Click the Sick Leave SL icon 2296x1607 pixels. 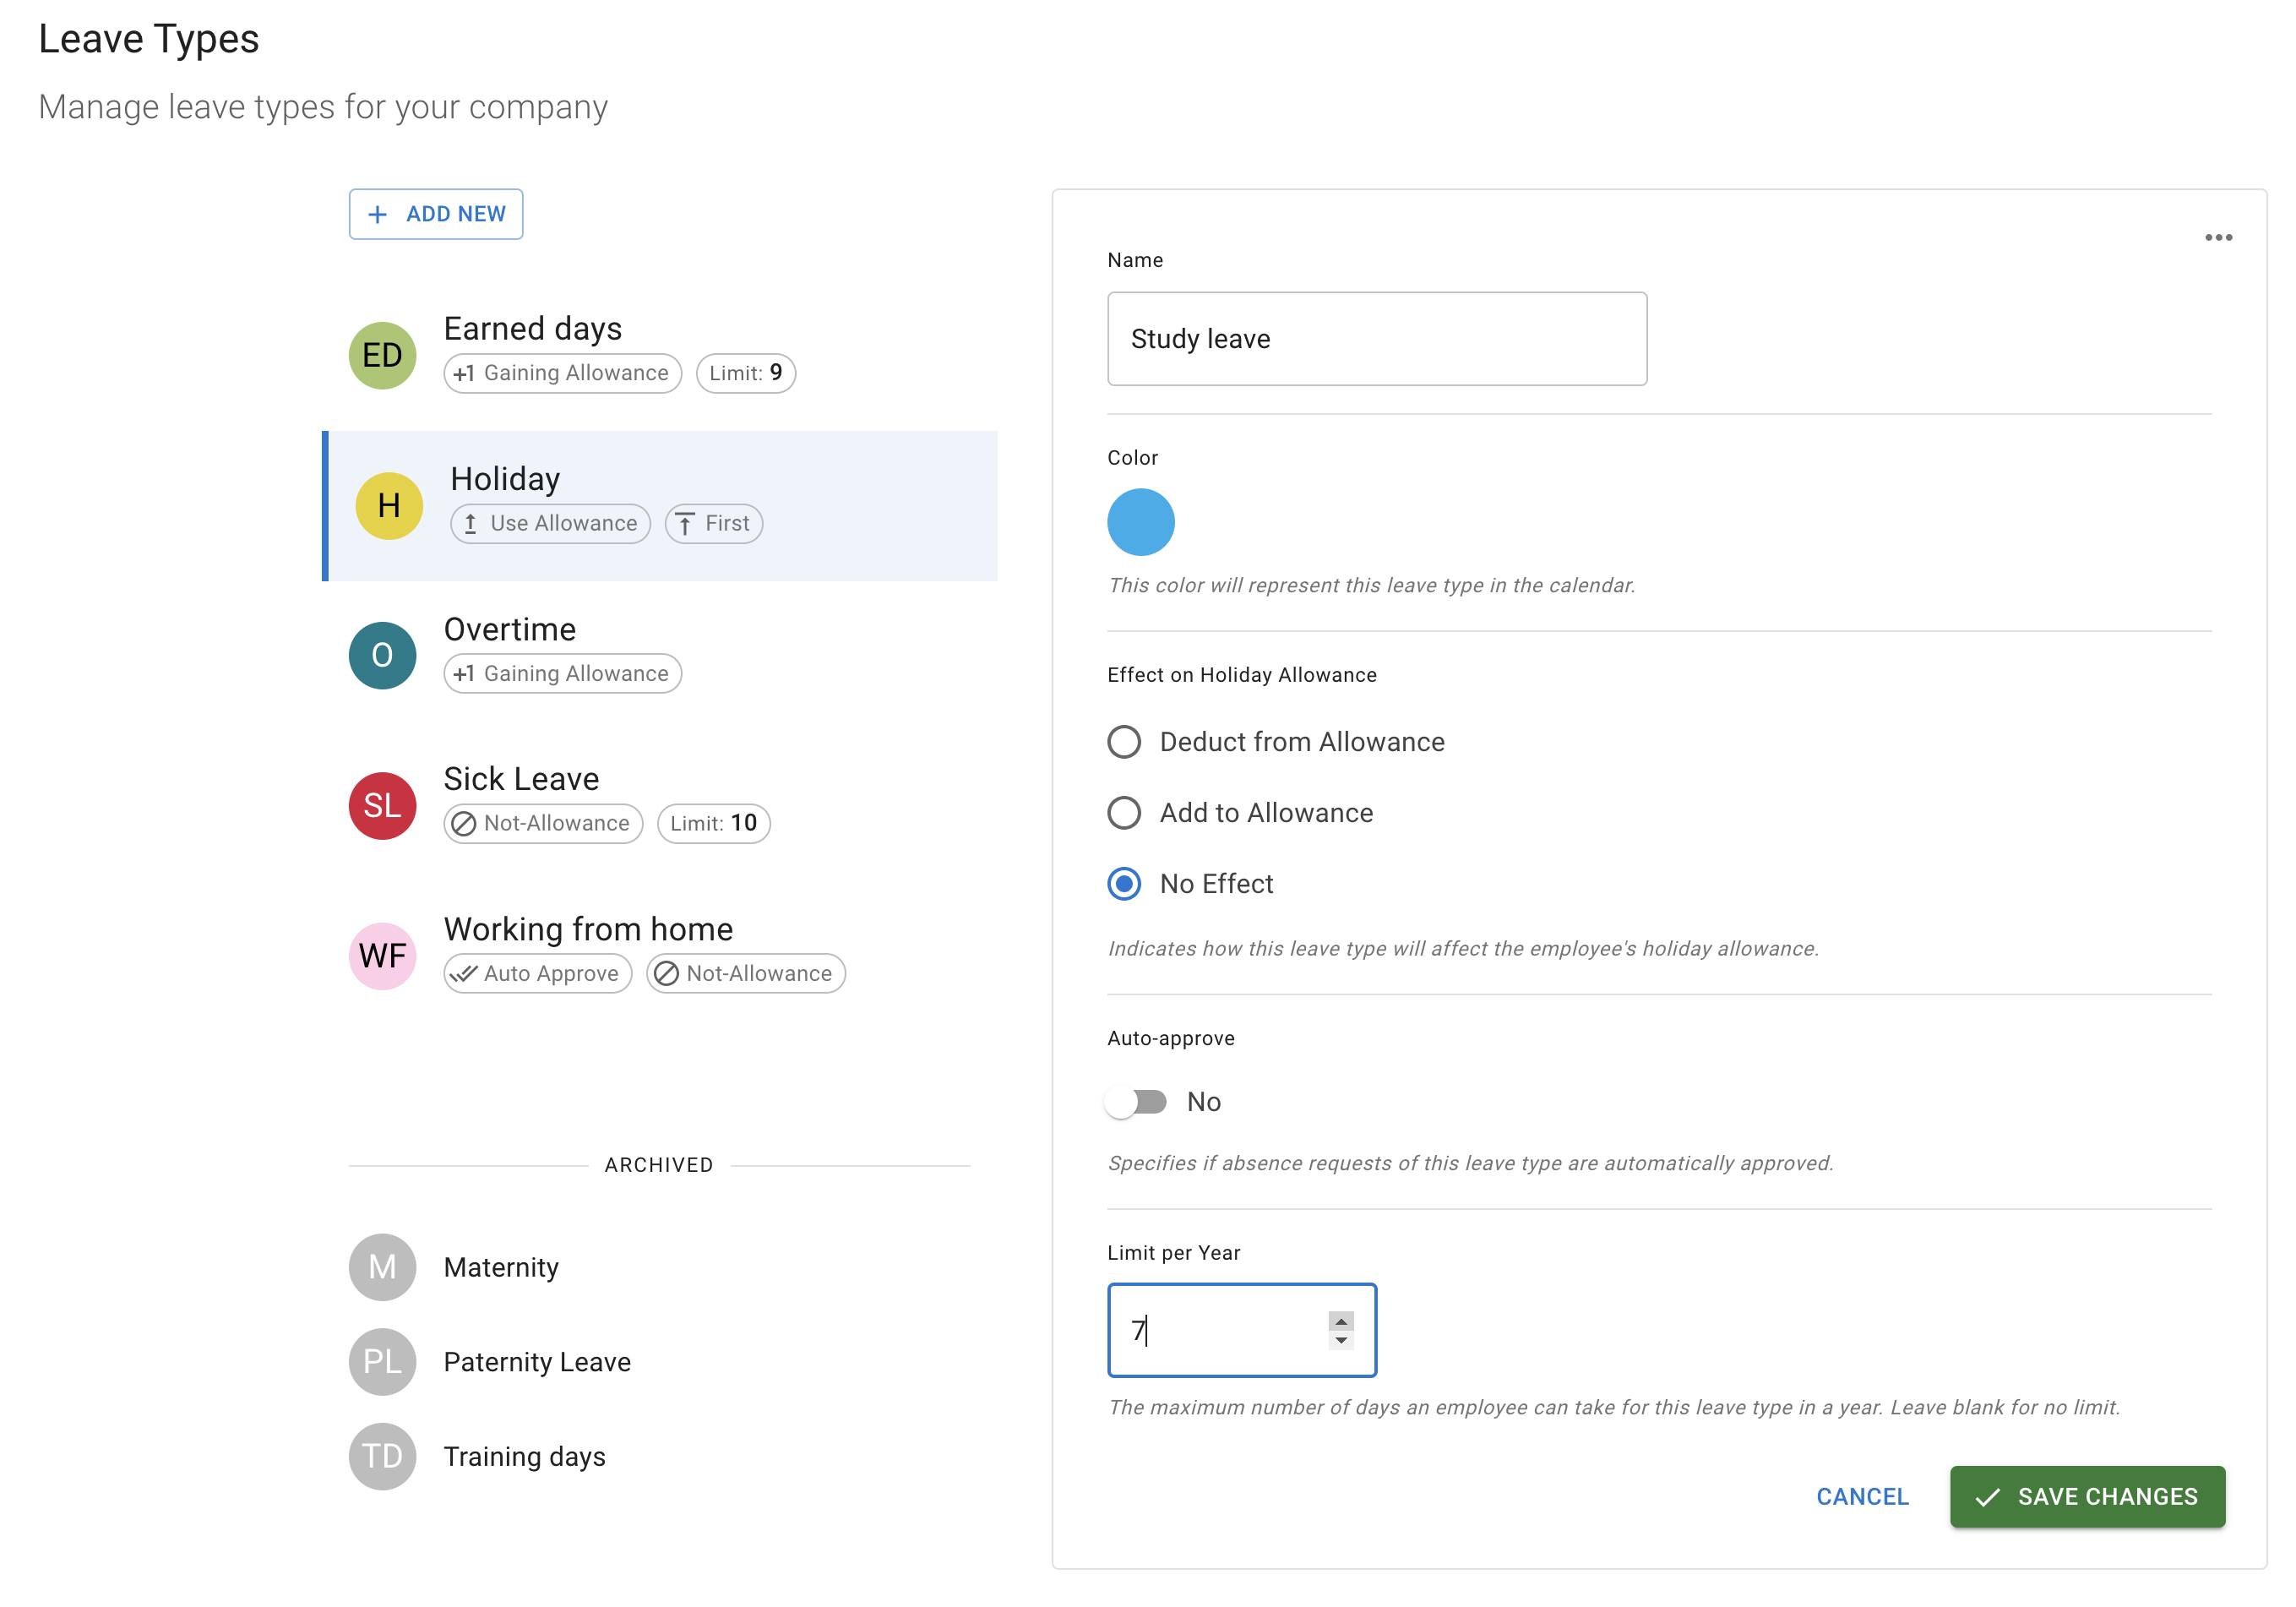(381, 805)
